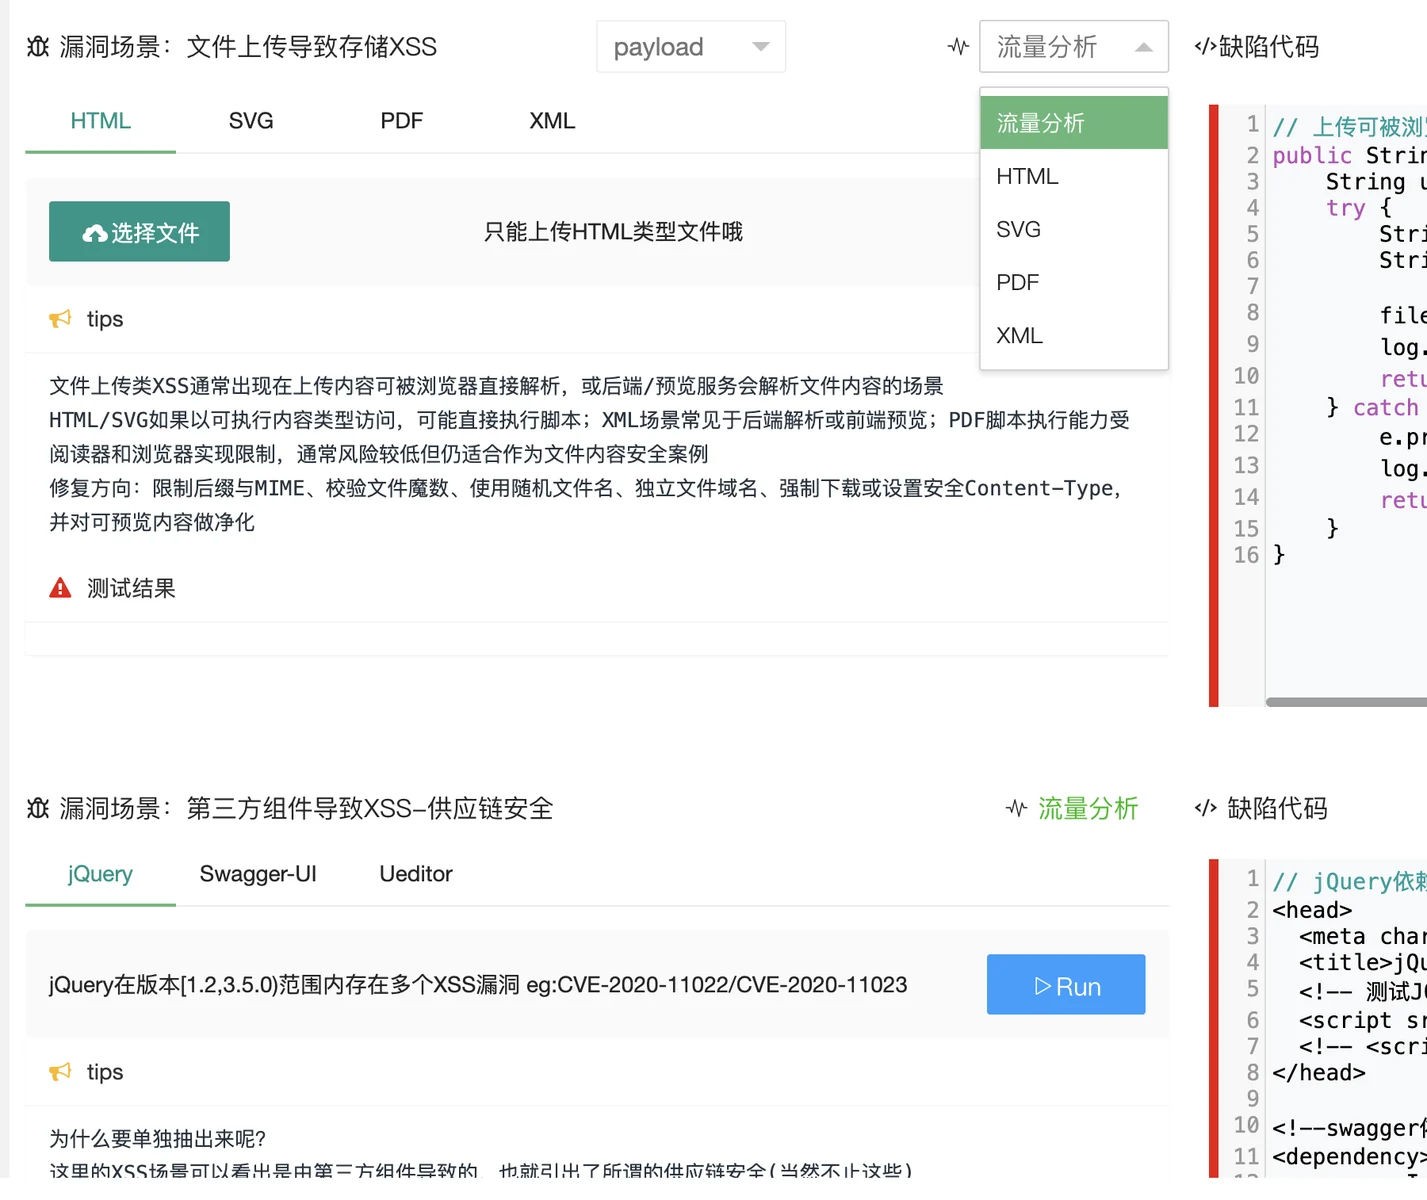
Task: Click the 'try {' code line
Action: 1359,208
